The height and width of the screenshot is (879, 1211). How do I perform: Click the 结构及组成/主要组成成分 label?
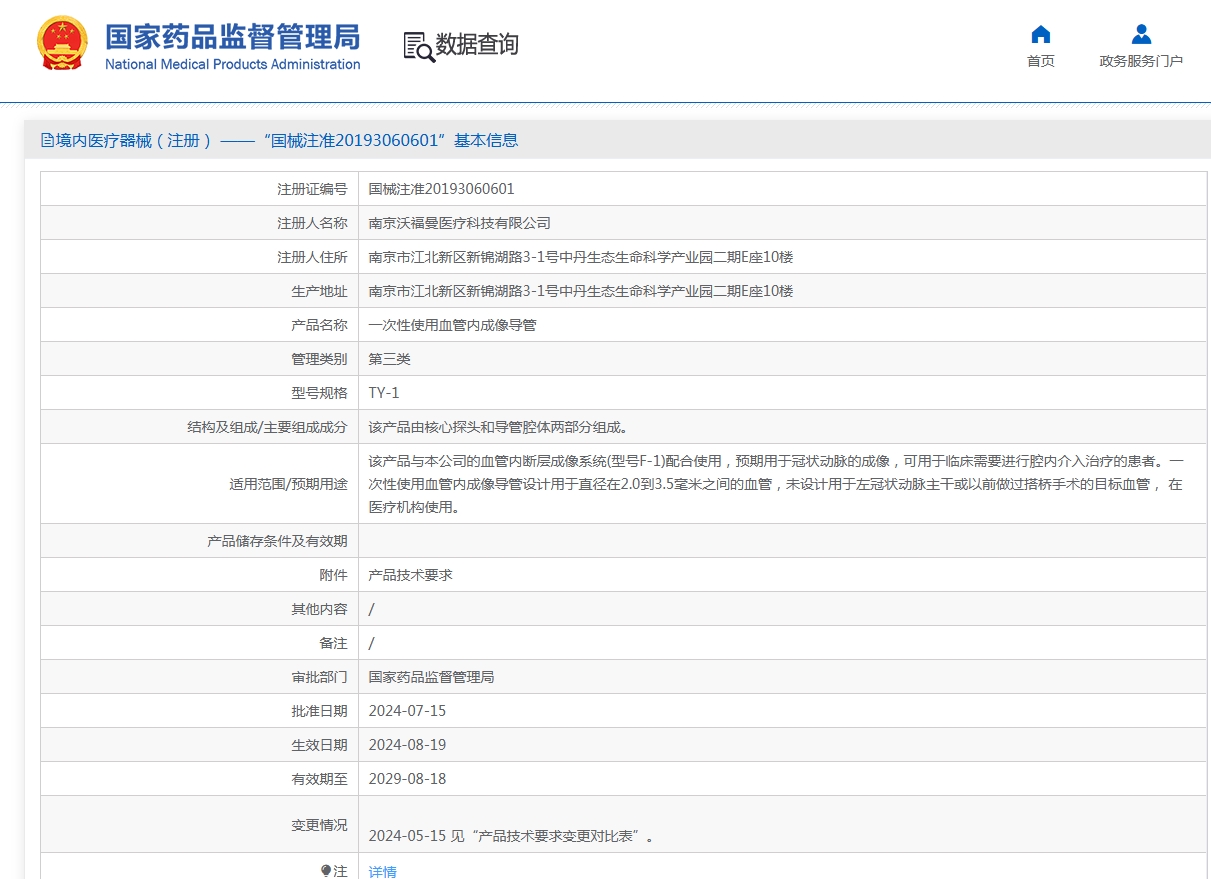pos(267,427)
